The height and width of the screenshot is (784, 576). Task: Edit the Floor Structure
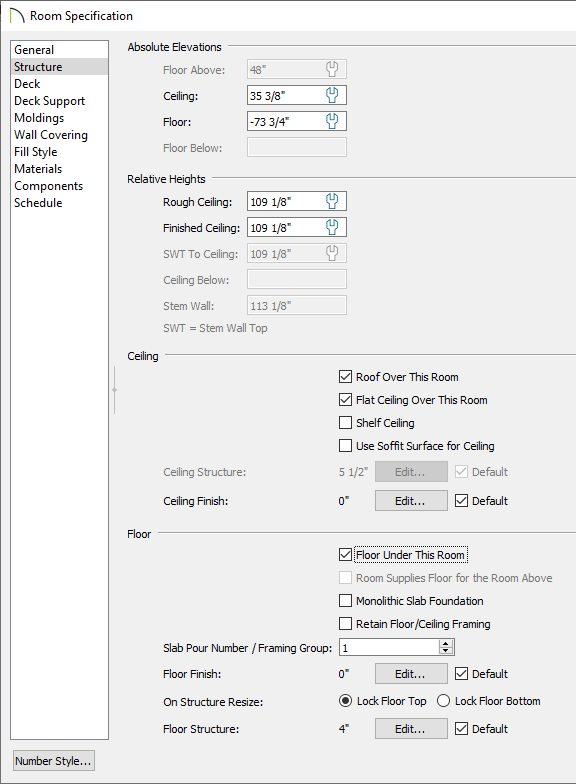(x=411, y=728)
